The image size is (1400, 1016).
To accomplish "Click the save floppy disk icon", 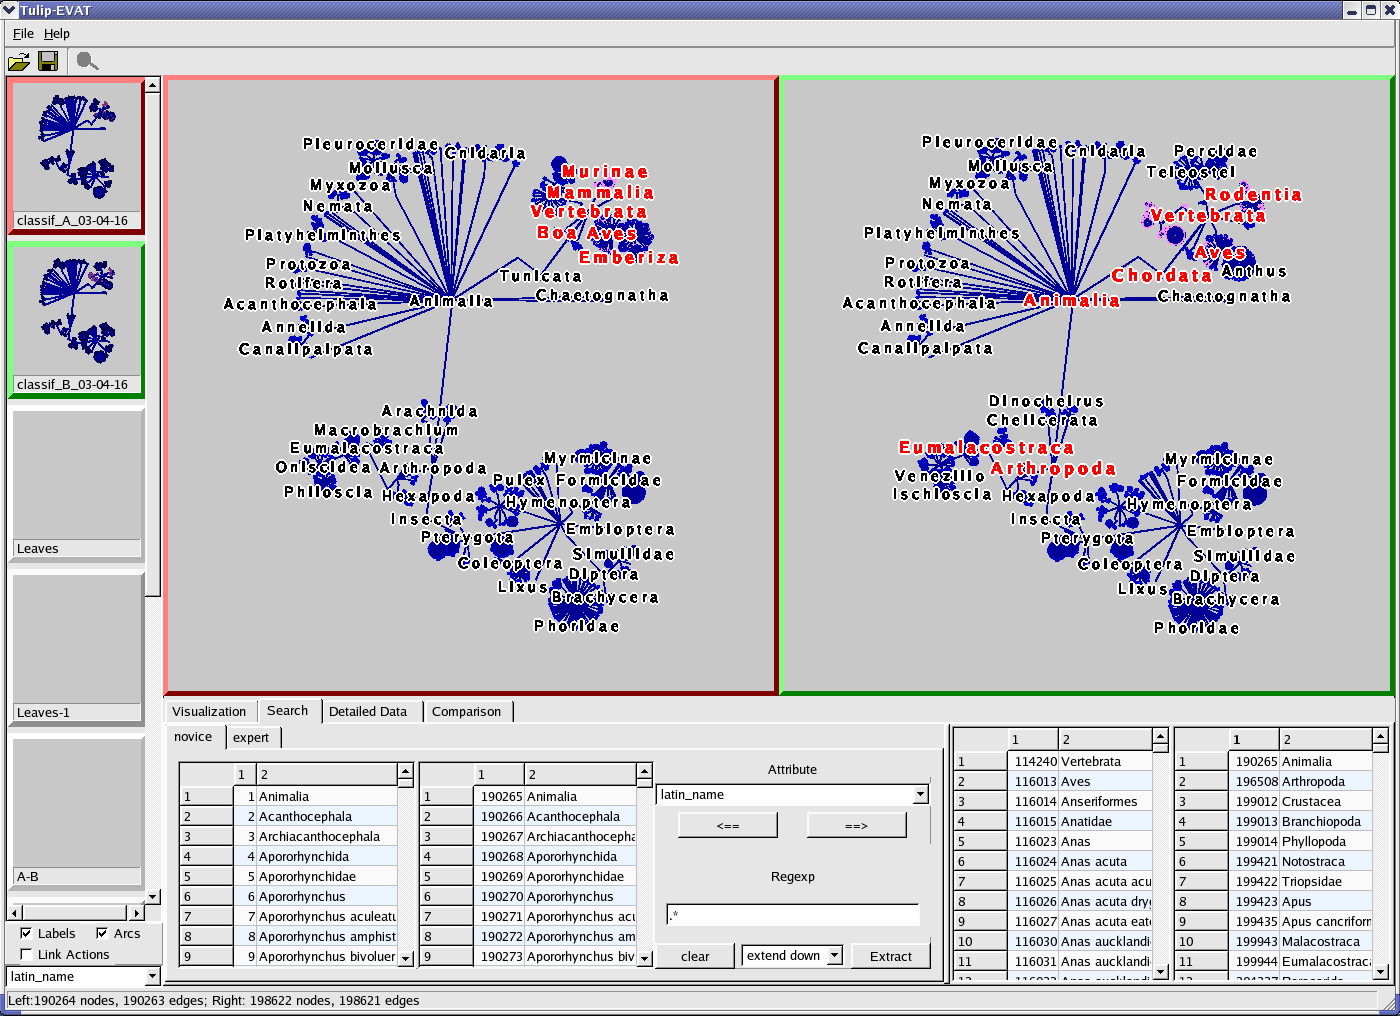I will point(48,62).
